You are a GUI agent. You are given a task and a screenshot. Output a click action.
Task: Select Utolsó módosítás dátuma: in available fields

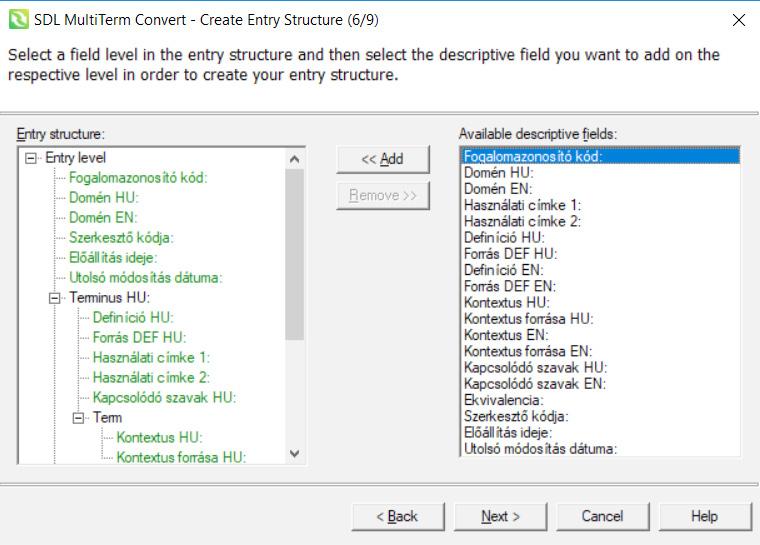click(x=600, y=449)
